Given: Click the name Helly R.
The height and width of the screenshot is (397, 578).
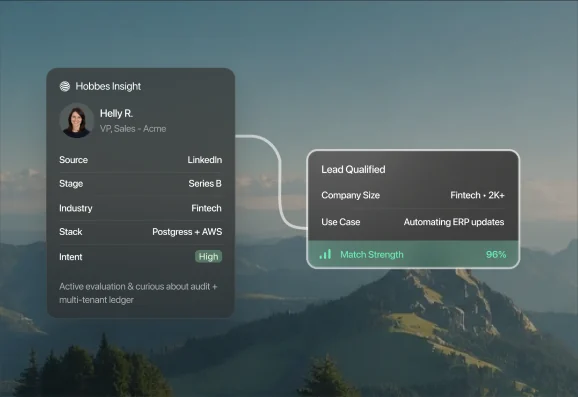Looking at the screenshot, I should pos(116,113).
